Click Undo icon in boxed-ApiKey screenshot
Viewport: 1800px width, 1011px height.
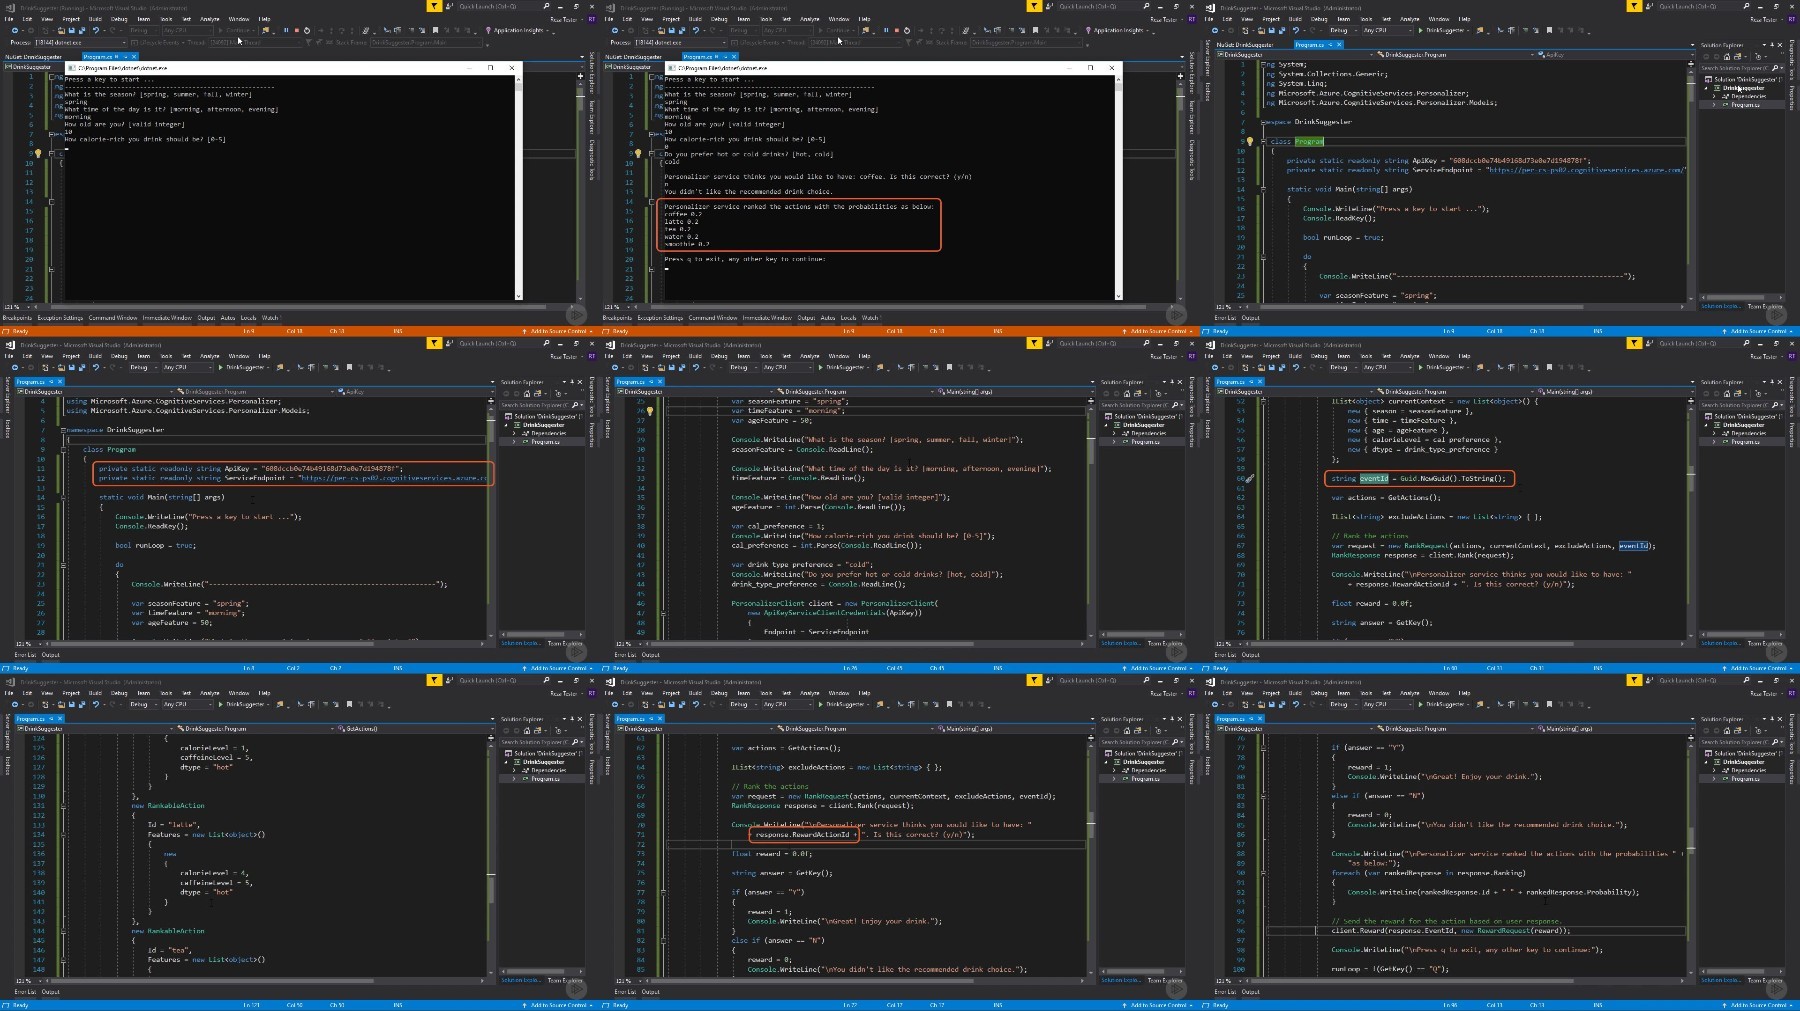tap(96, 367)
